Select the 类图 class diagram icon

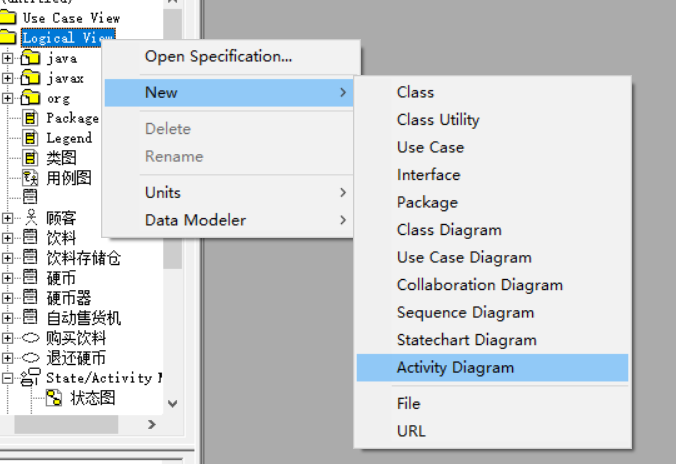tap(30, 158)
